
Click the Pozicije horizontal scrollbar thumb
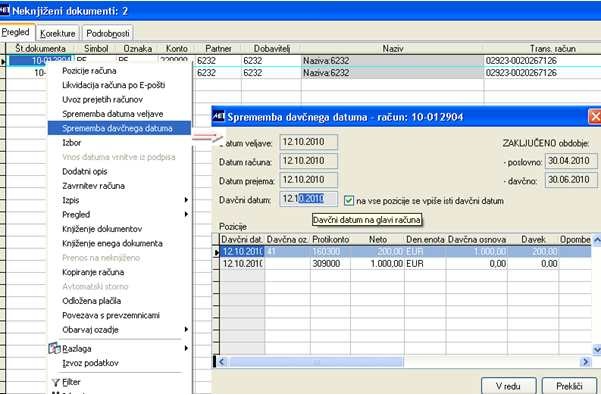316,362
